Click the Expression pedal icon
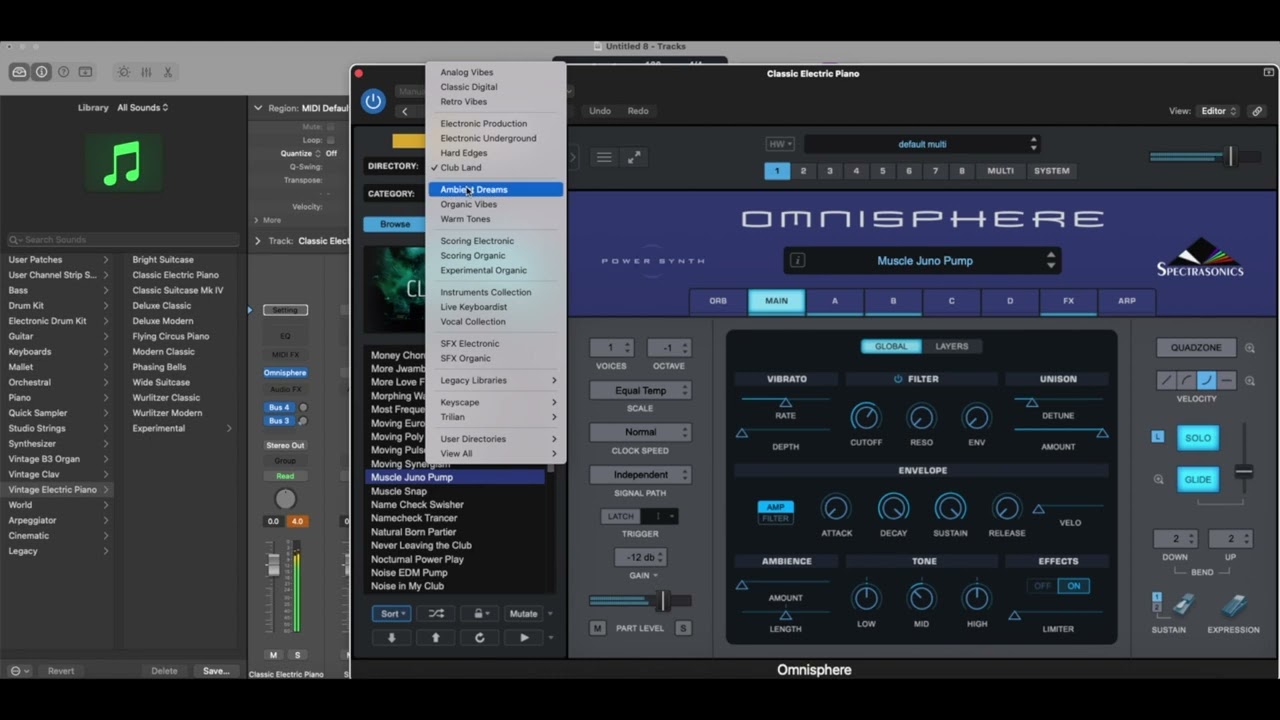1280x720 pixels. tap(1233, 605)
